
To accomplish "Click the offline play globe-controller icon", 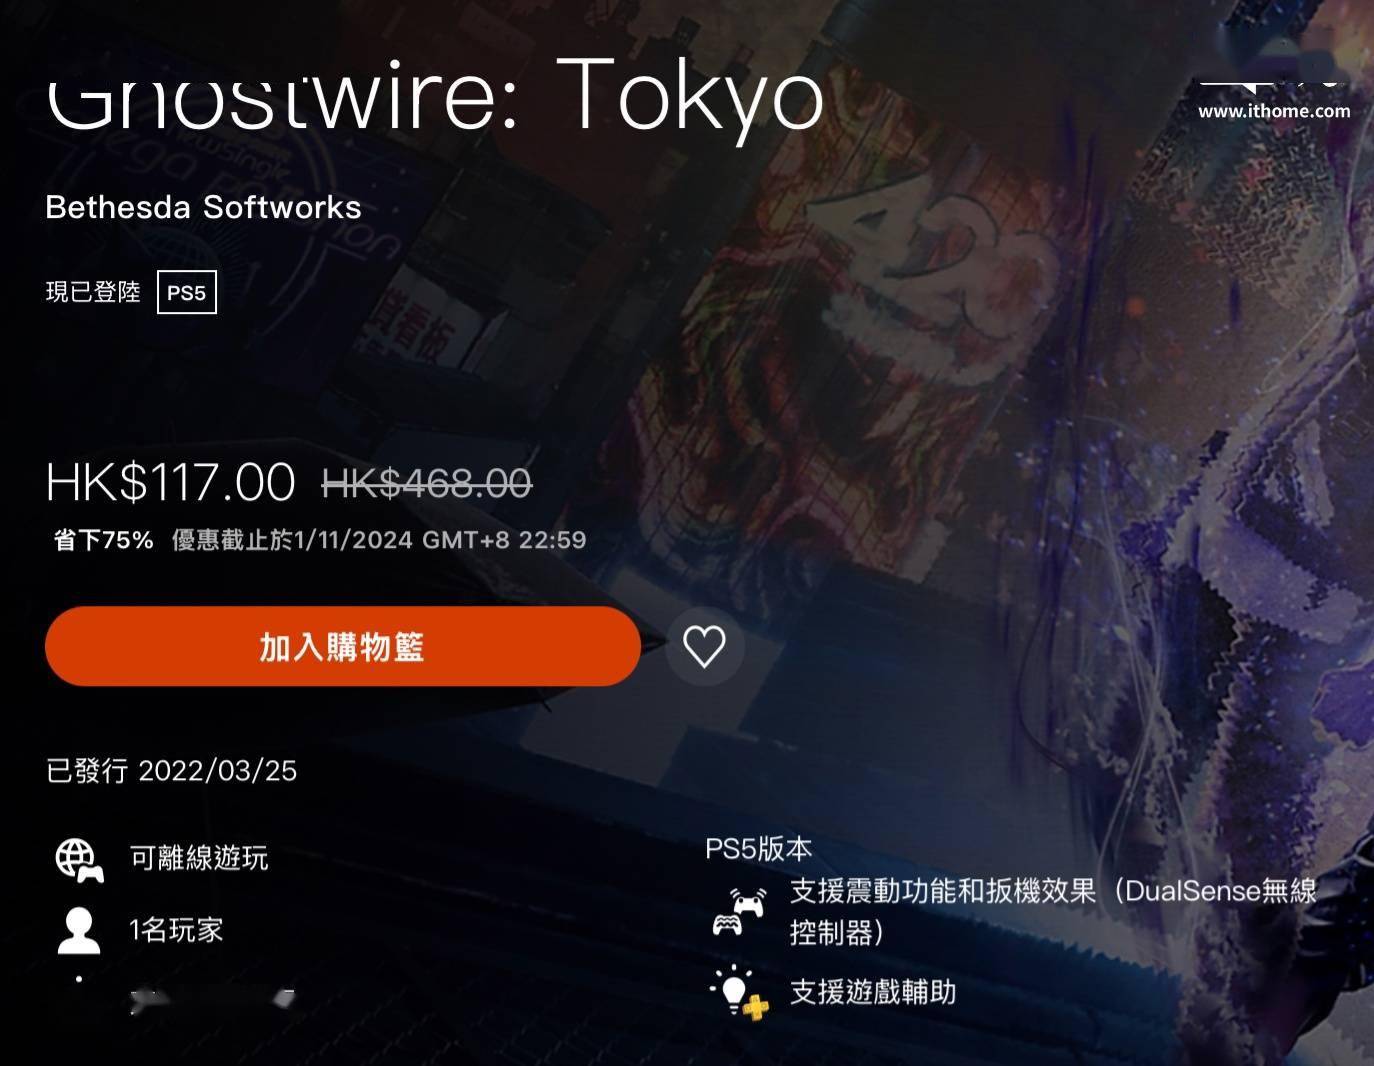I will click(79, 859).
